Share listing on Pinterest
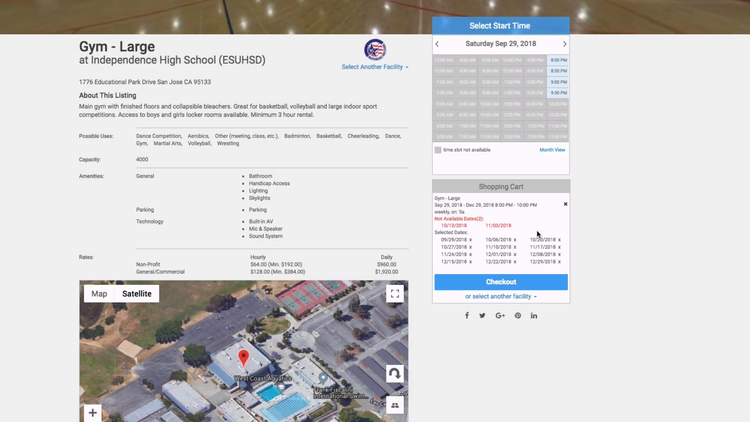The width and height of the screenshot is (750, 422). pyautogui.click(x=518, y=316)
